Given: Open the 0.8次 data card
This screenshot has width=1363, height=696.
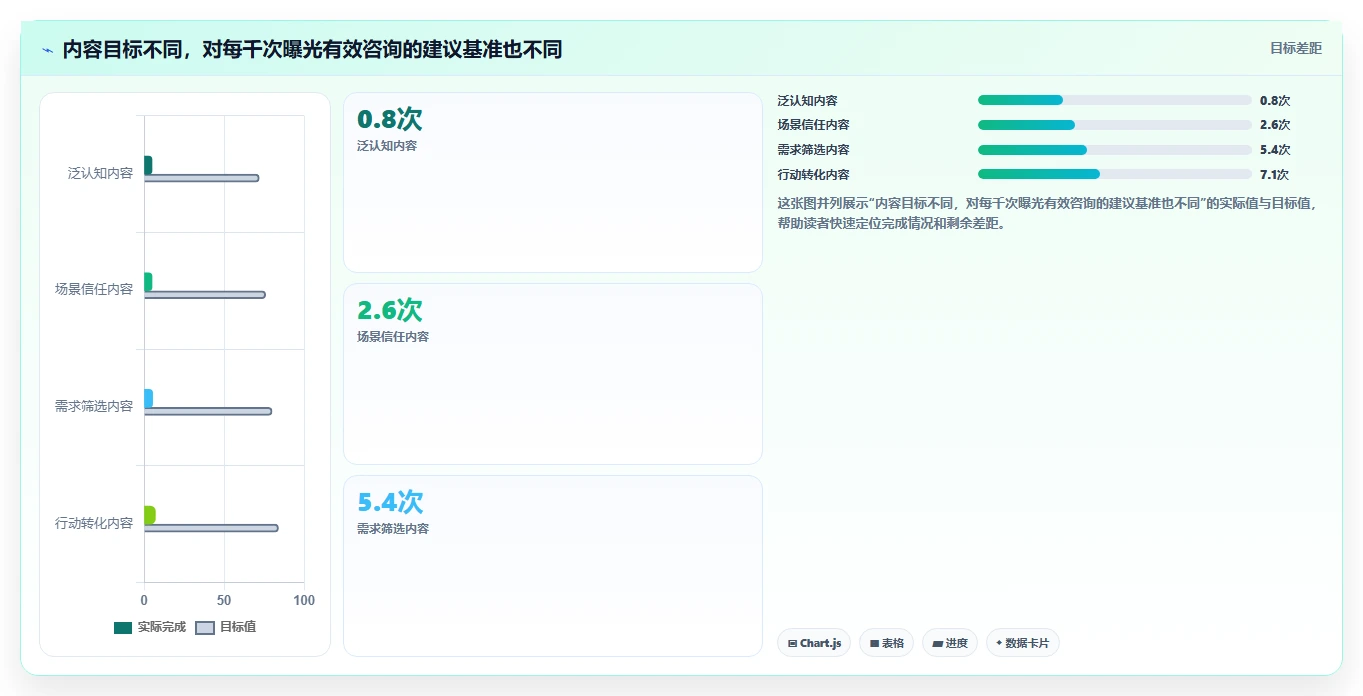Looking at the screenshot, I should coord(553,183).
